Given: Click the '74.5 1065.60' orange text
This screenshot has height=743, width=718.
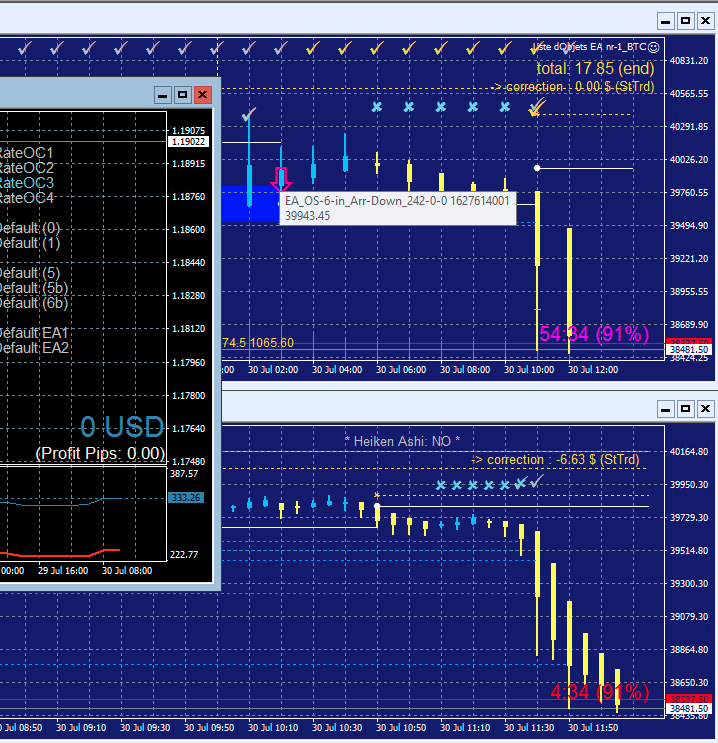Looking at the screenshot, I should (258, 343).
